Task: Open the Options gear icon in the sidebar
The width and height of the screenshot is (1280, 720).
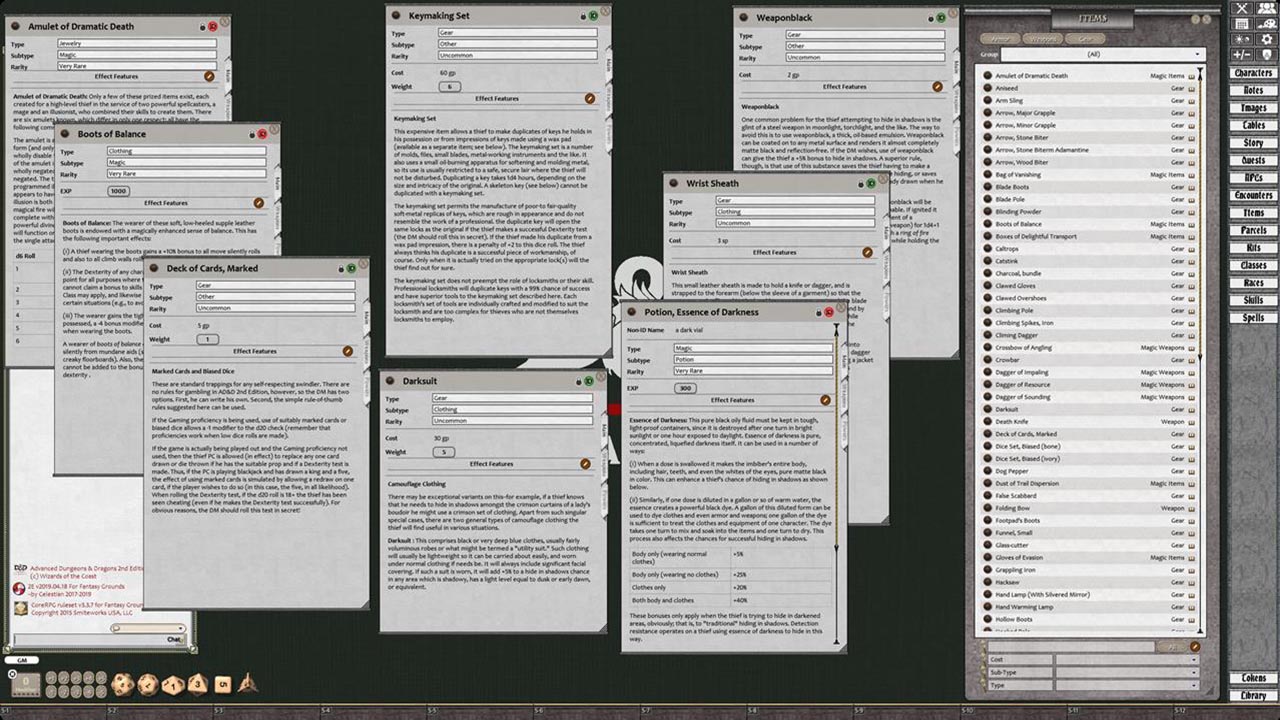Action: (x=1267, y=39)
